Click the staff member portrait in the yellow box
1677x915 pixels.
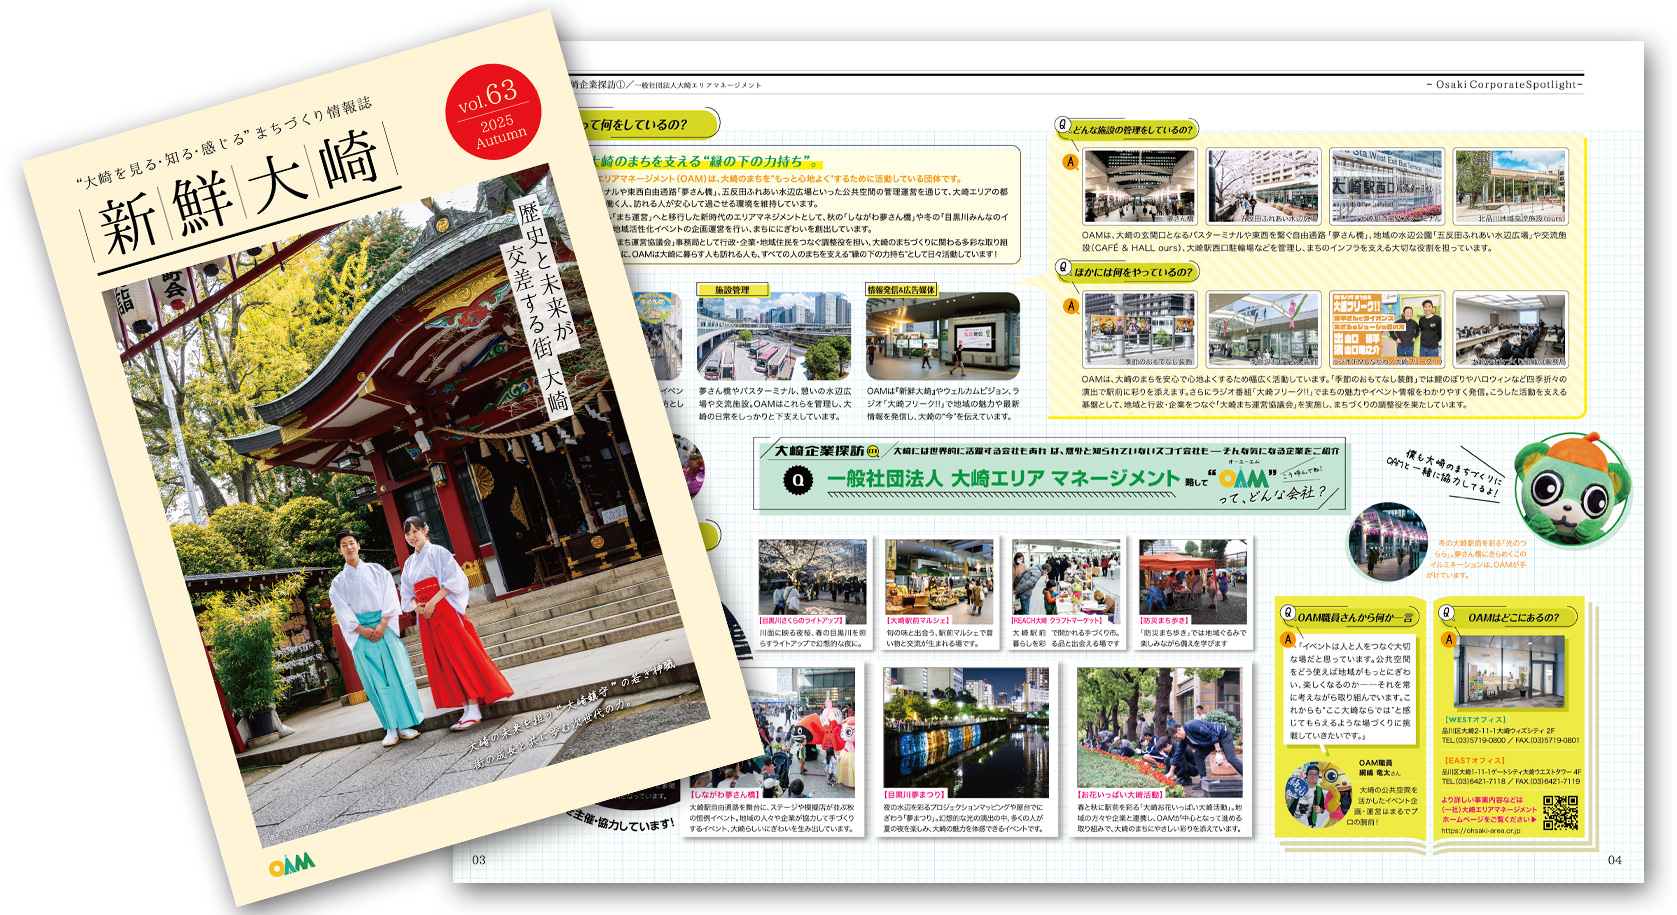(1317, 793)
